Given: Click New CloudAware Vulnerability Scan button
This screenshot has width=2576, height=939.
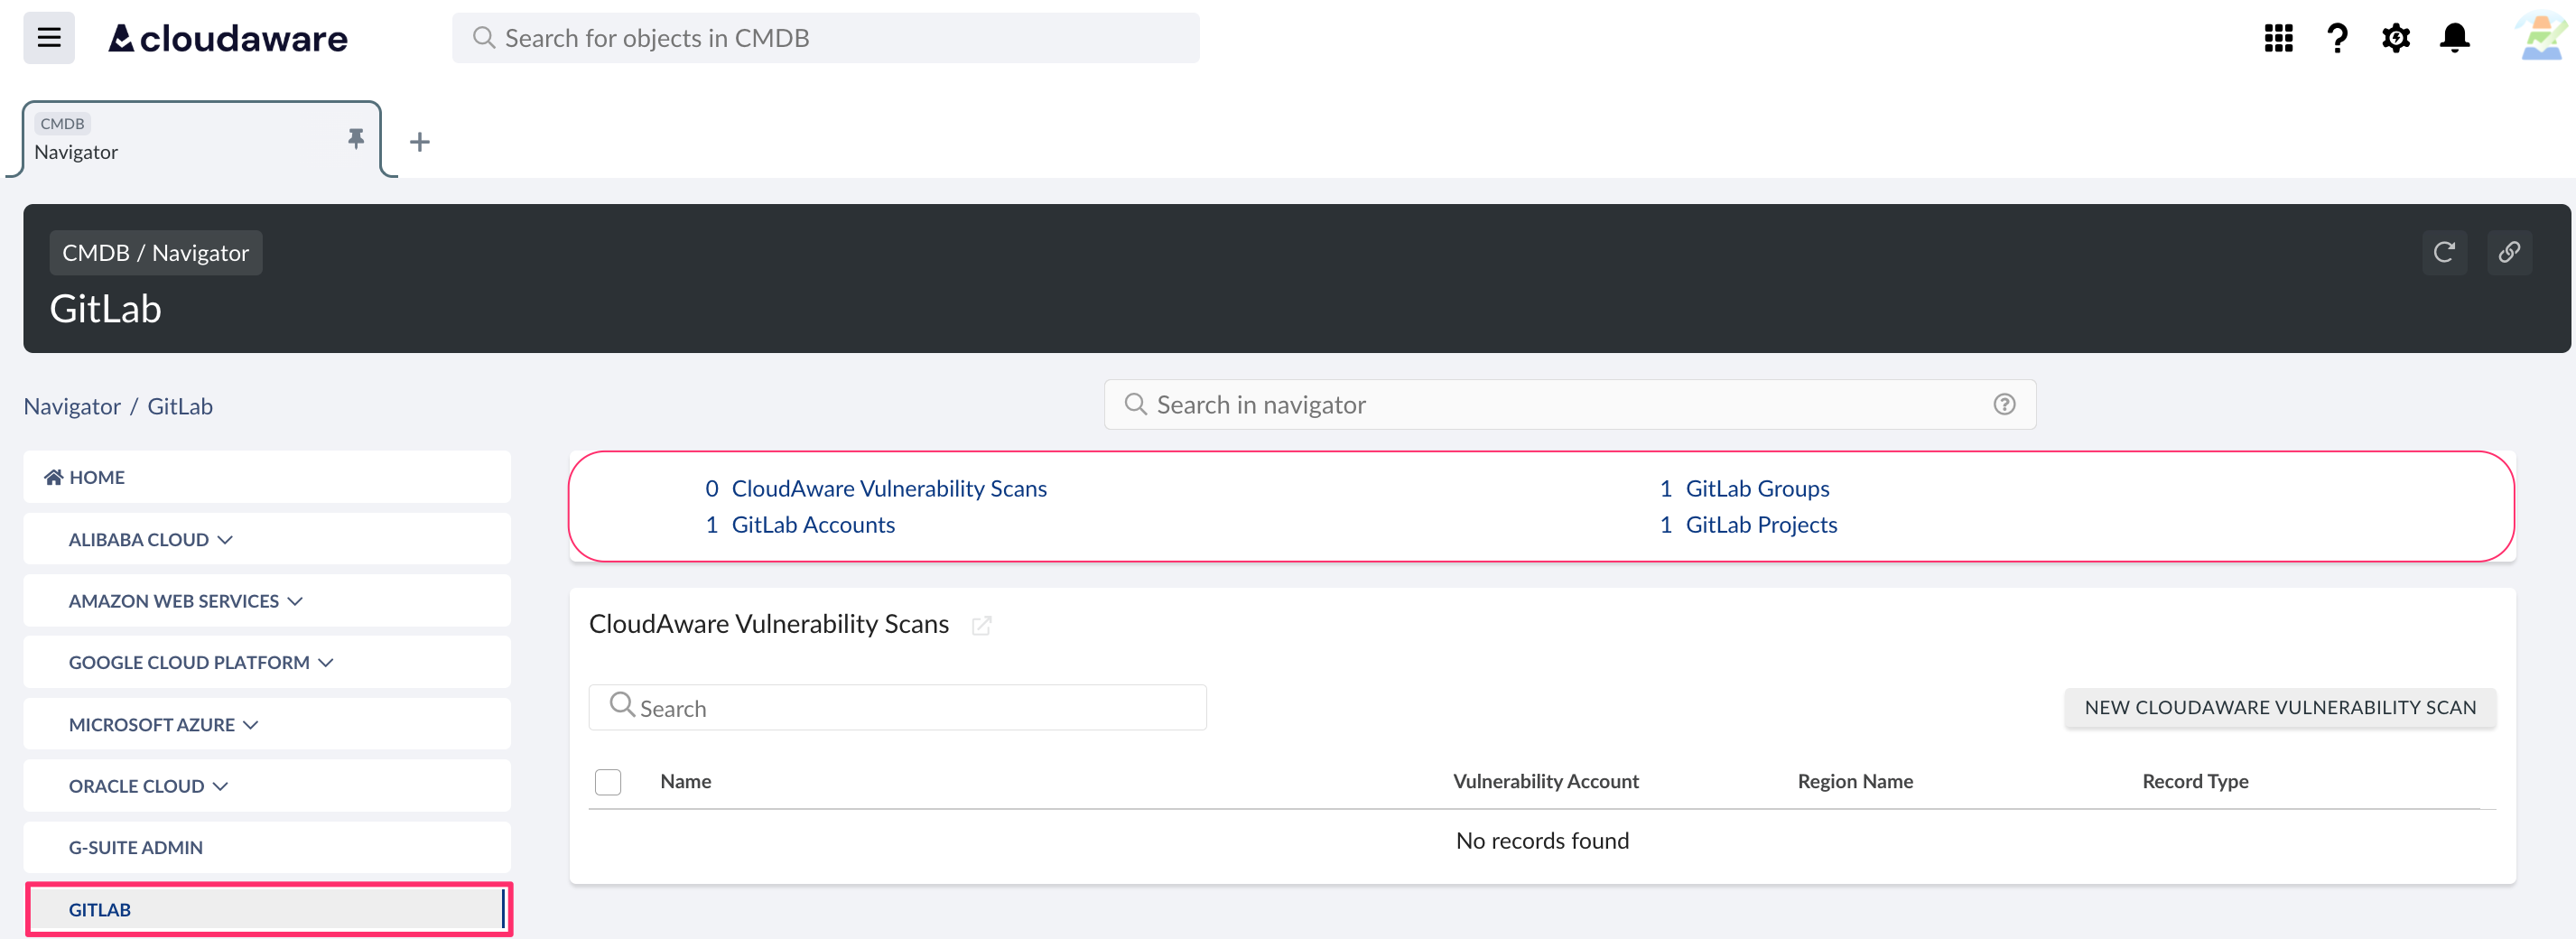Looking at the screenshot, I should (2280, 708).
